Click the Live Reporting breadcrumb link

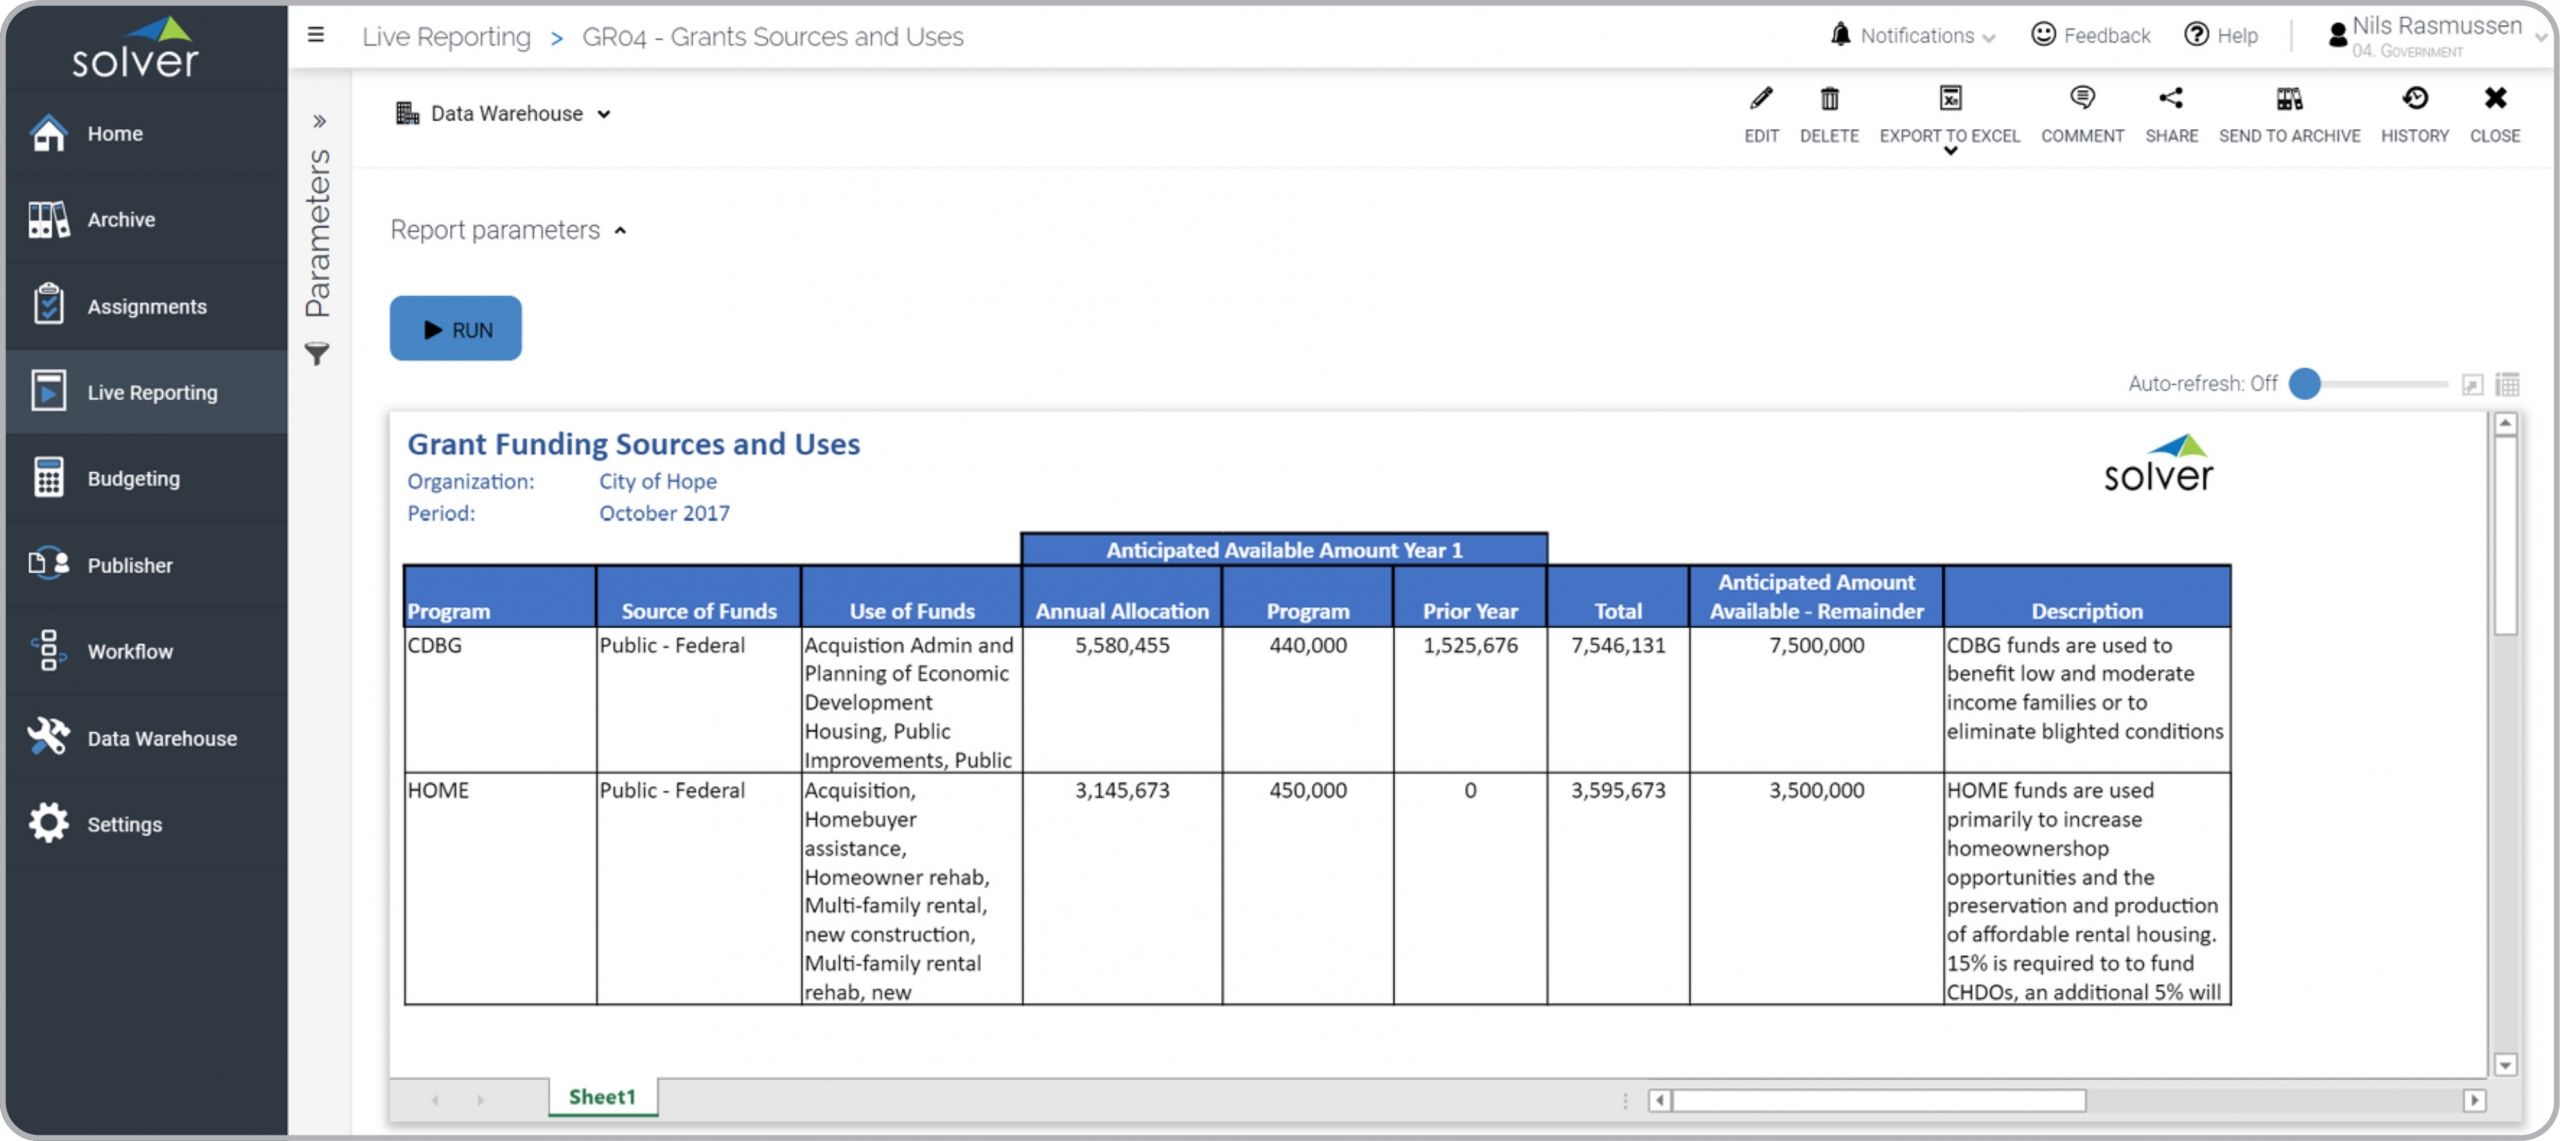(x=446, y=37)
